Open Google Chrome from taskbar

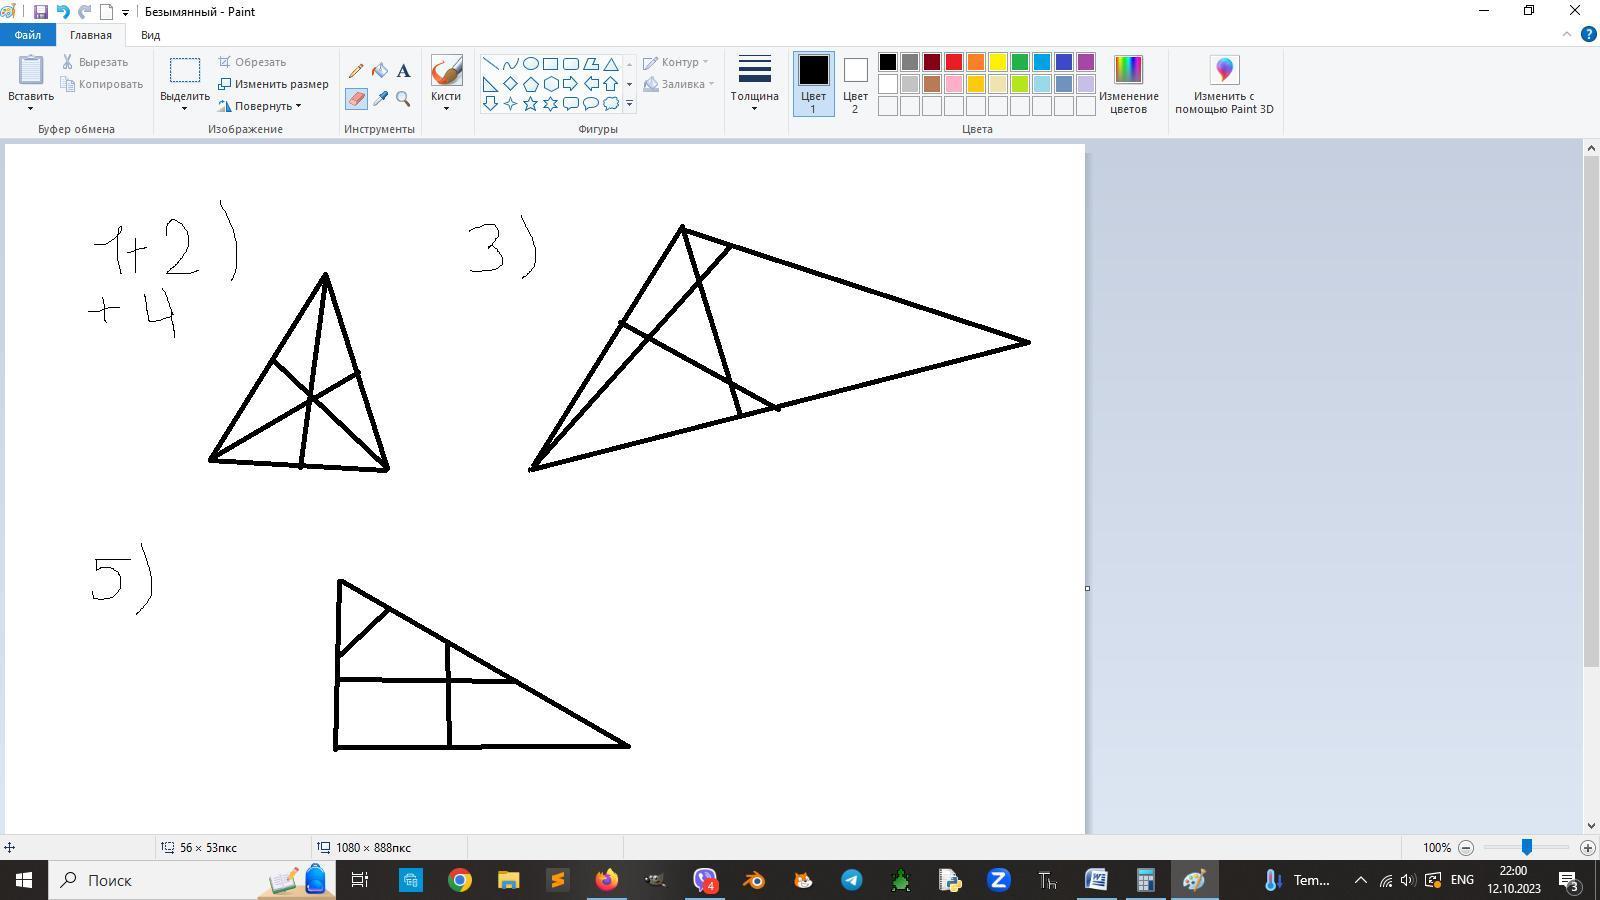click(x=460, y=880)
